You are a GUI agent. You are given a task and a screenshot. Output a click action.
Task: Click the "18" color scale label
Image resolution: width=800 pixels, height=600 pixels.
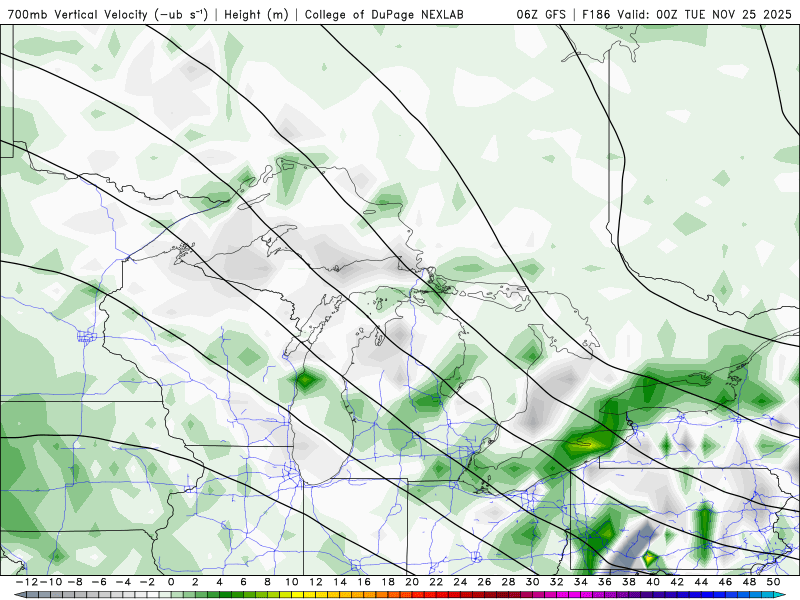point(388,582)
